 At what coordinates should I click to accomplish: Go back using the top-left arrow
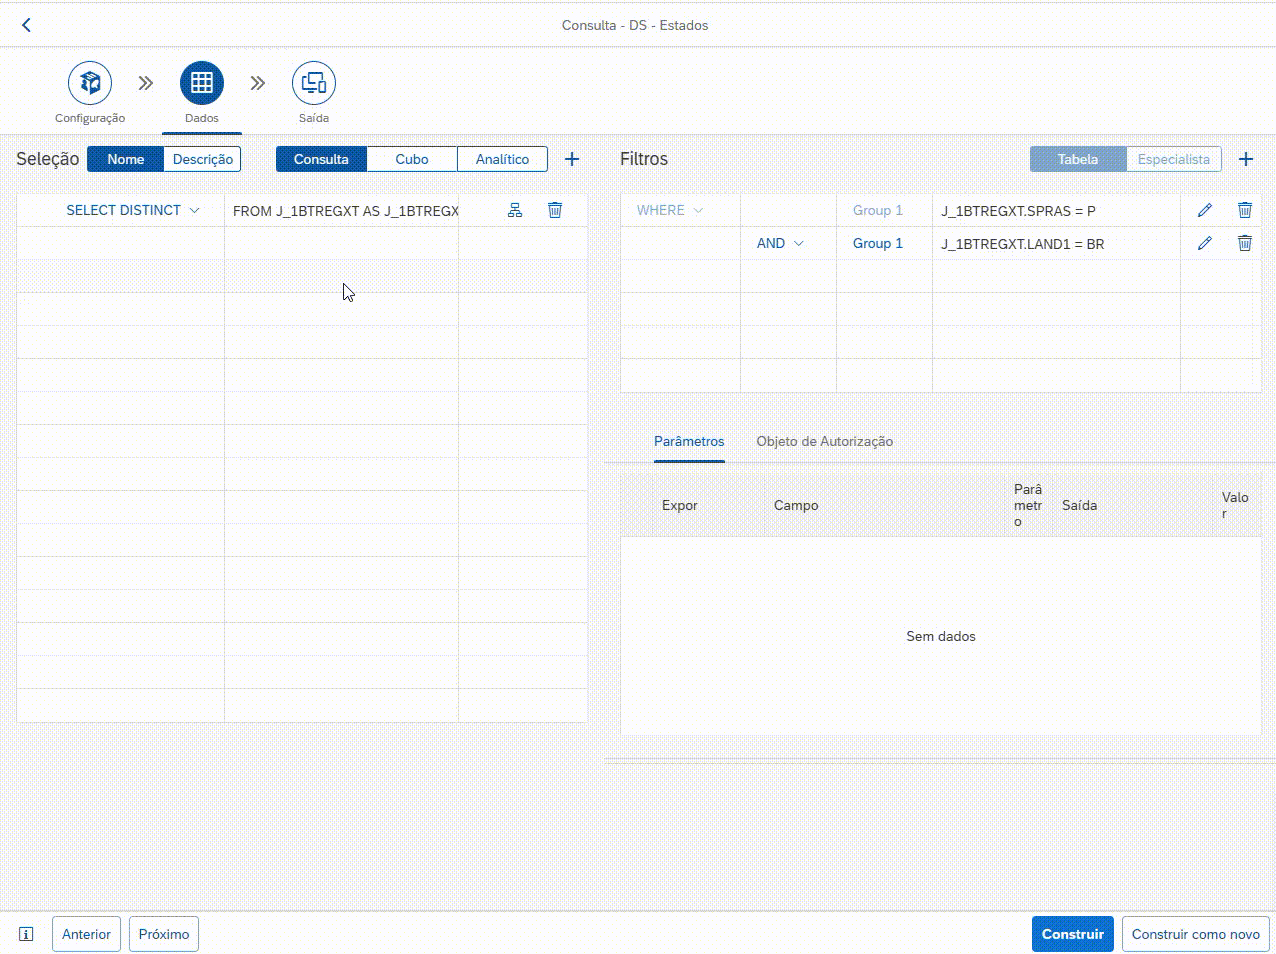pos(27,26)
